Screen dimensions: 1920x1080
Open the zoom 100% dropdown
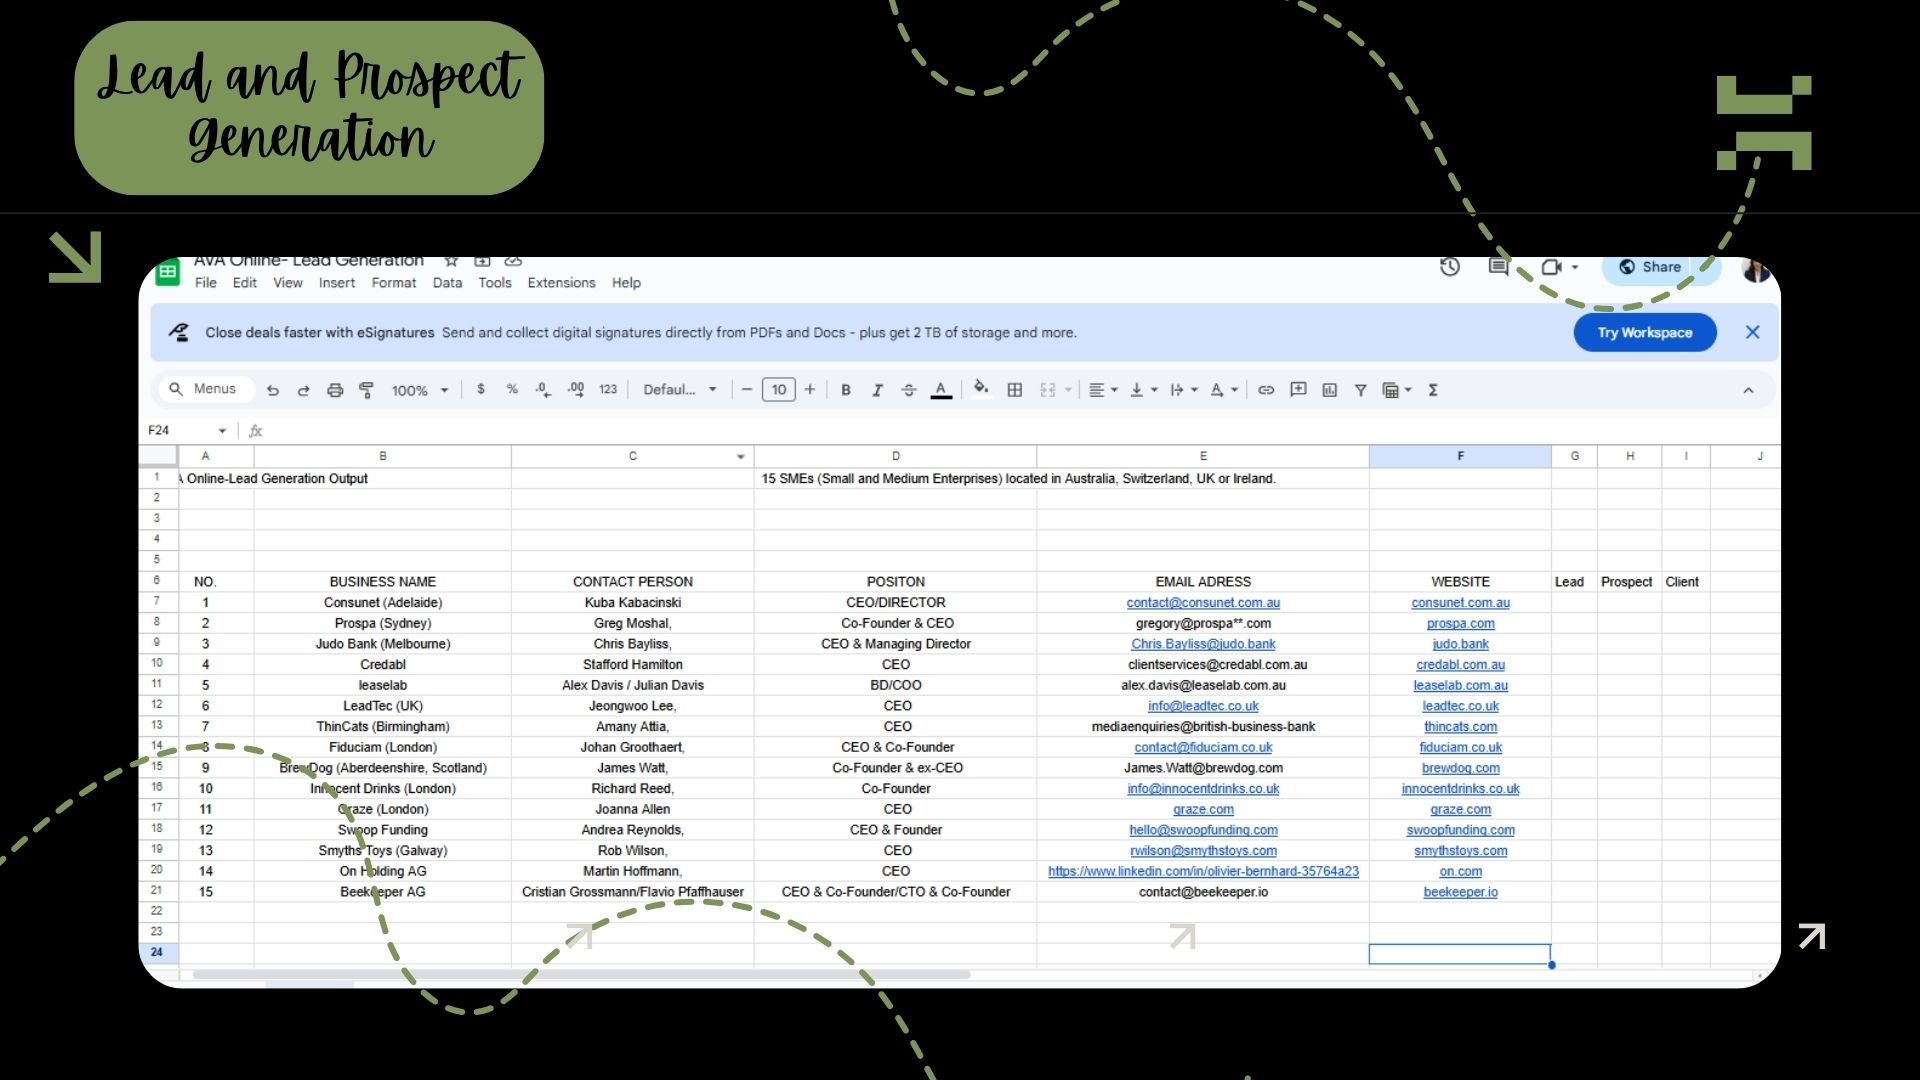[420, 390]
